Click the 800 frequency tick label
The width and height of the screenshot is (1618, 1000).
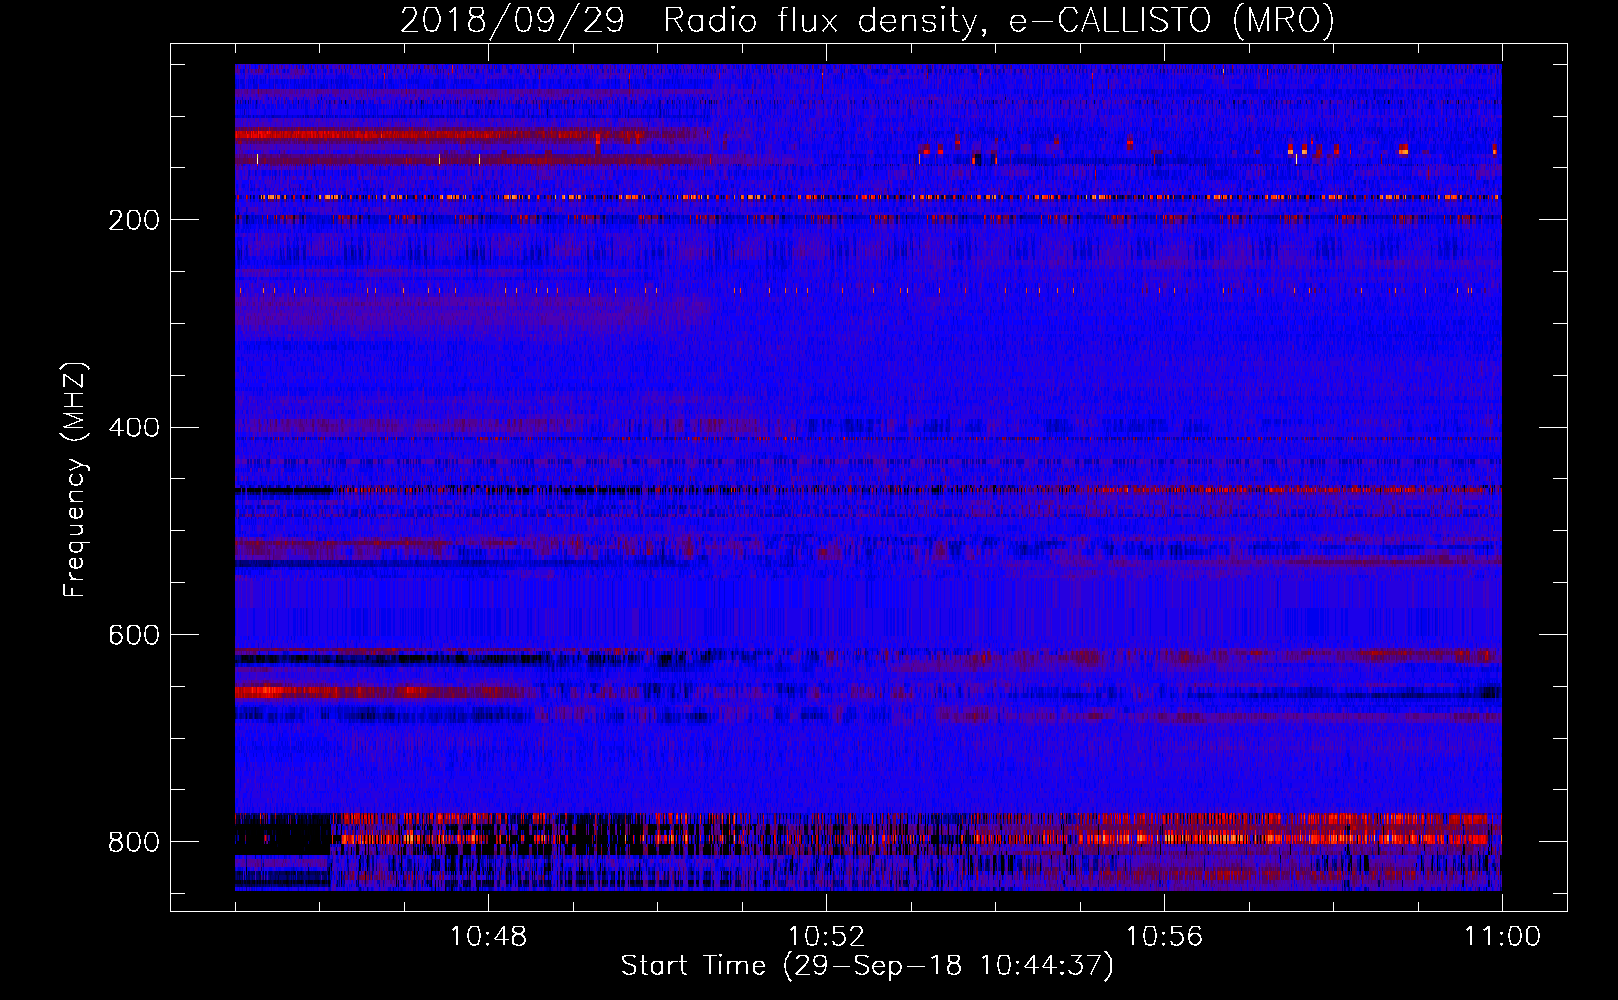(134, 843)
